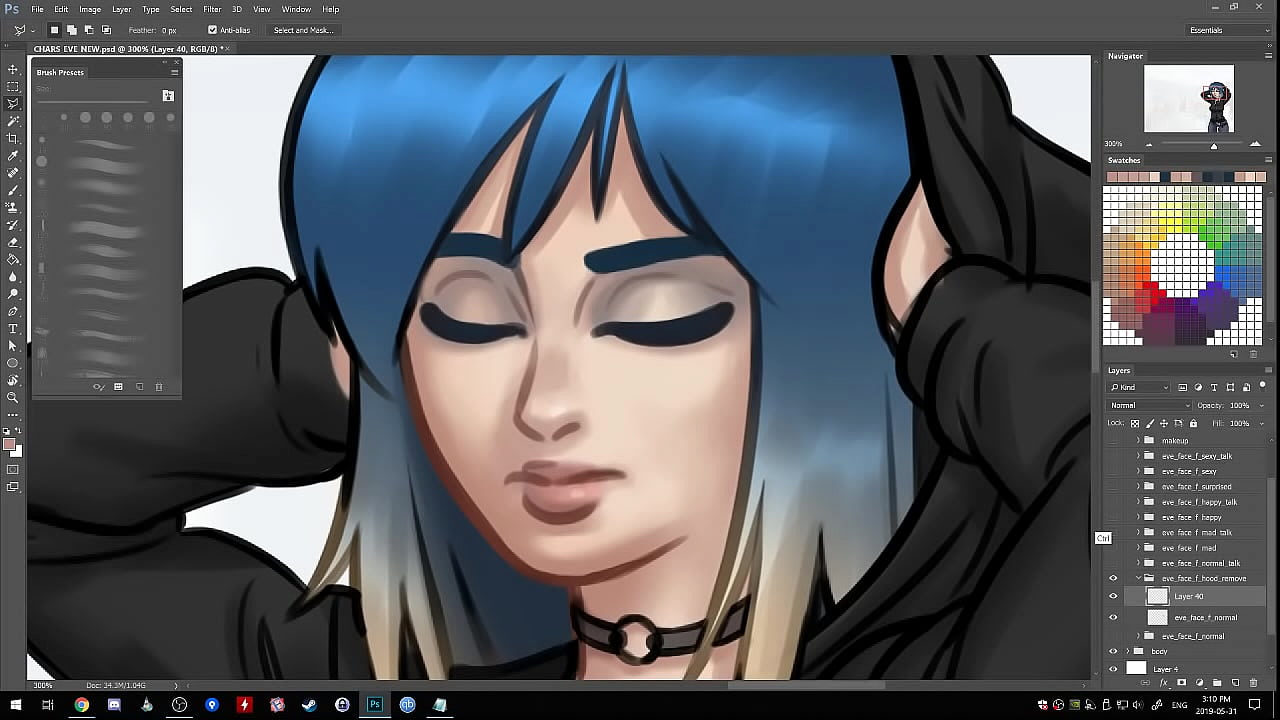The height and width of the screenshot is (720, 1280).
Task: Click the Navigator preview thumbnail
Action: click(1189, 98)
